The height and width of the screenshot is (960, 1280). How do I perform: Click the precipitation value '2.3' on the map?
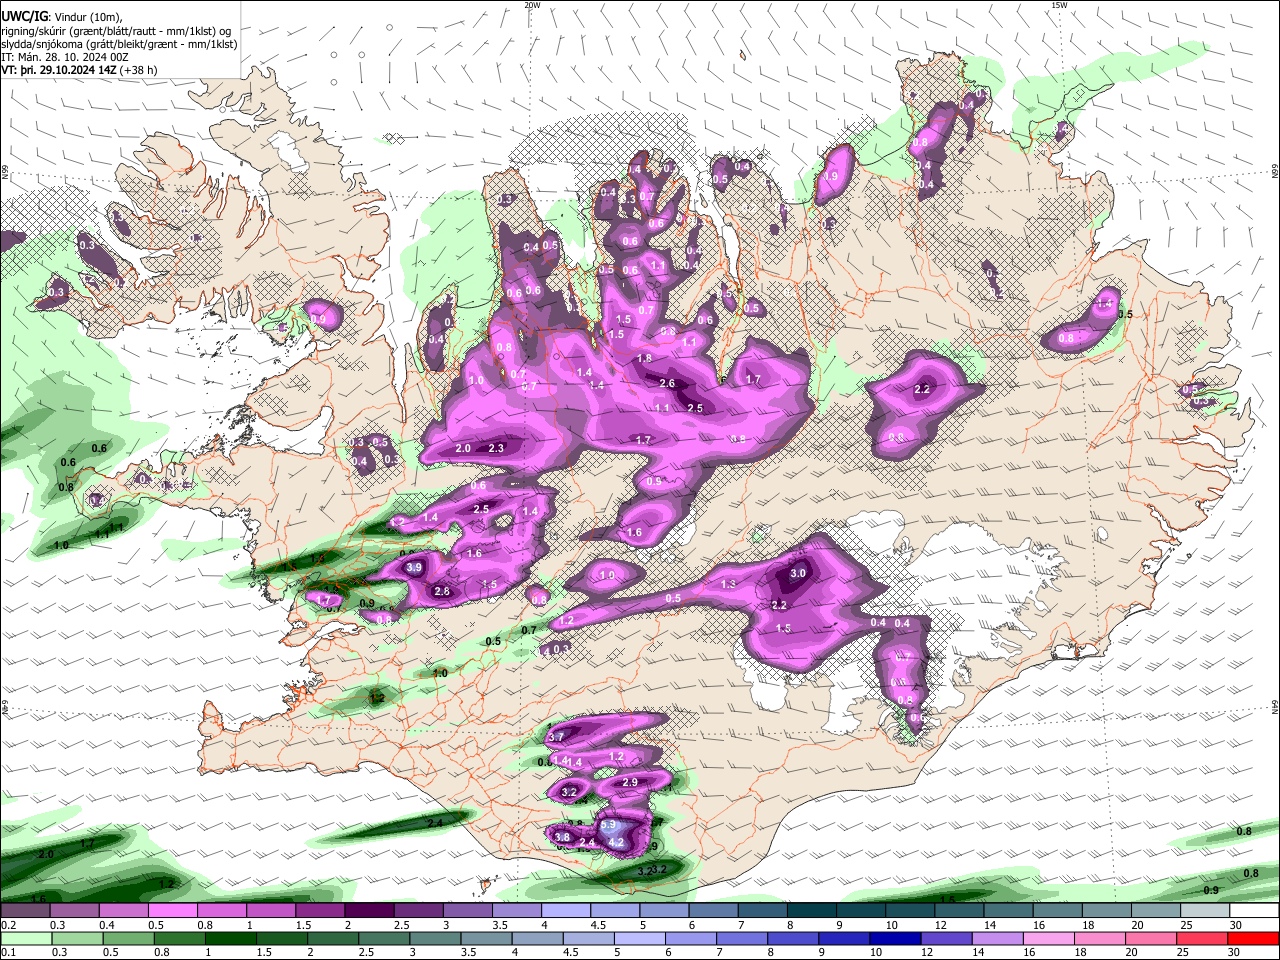[x=496, y=449]
